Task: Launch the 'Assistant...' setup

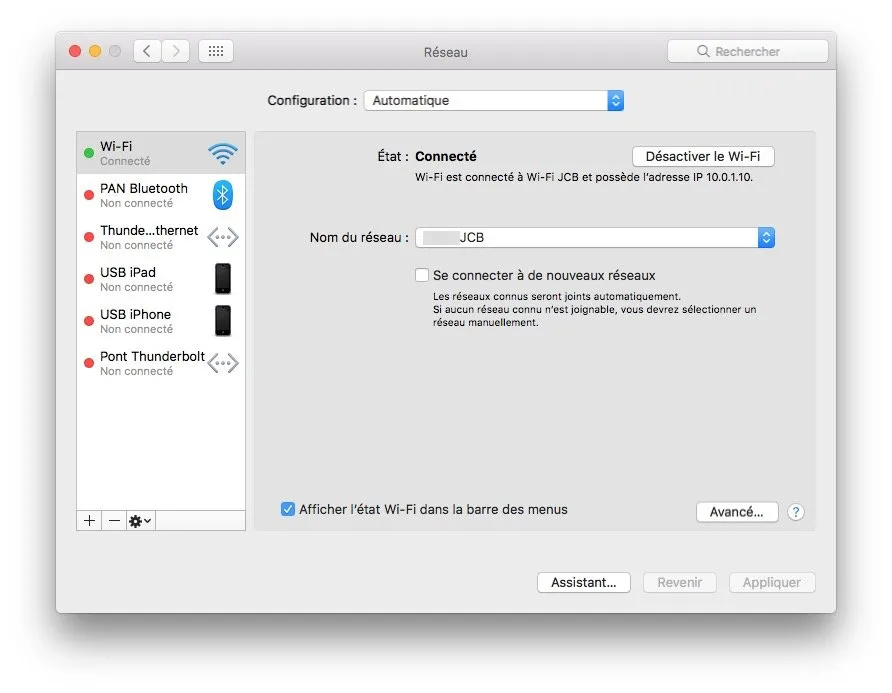Action: tap(584, 582)
